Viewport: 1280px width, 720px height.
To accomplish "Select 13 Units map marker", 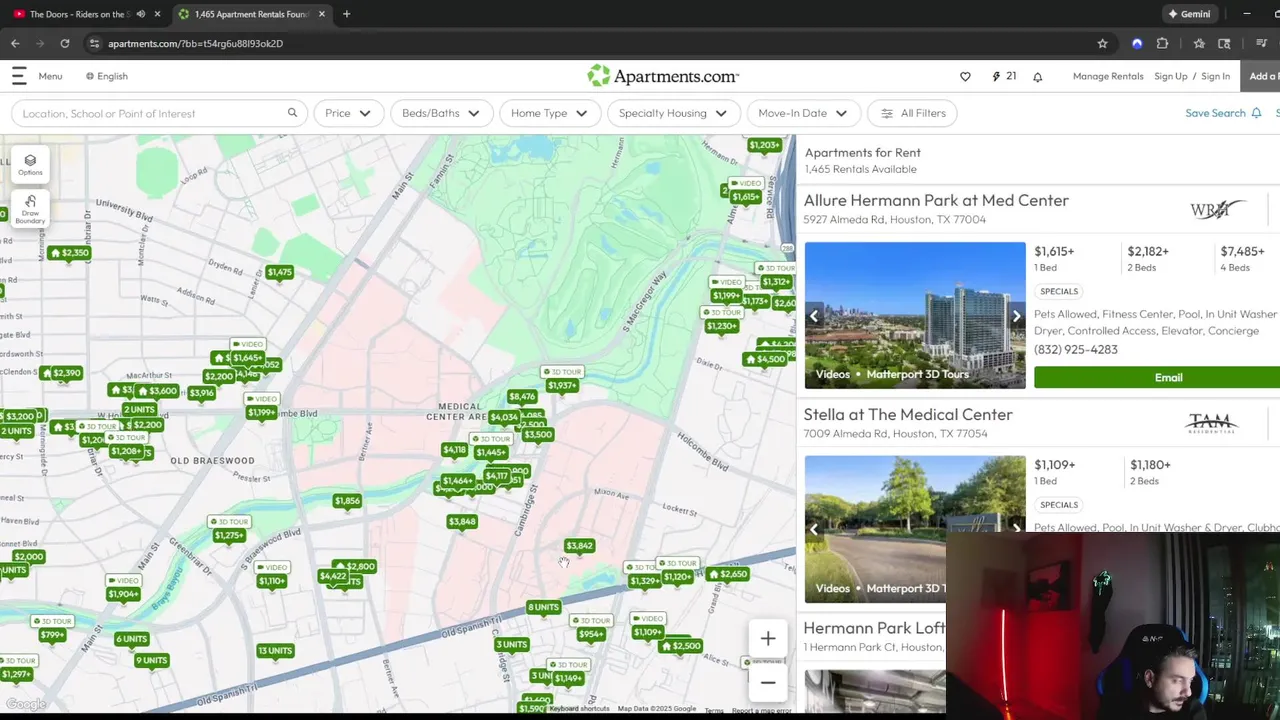I will click(275, 651).
